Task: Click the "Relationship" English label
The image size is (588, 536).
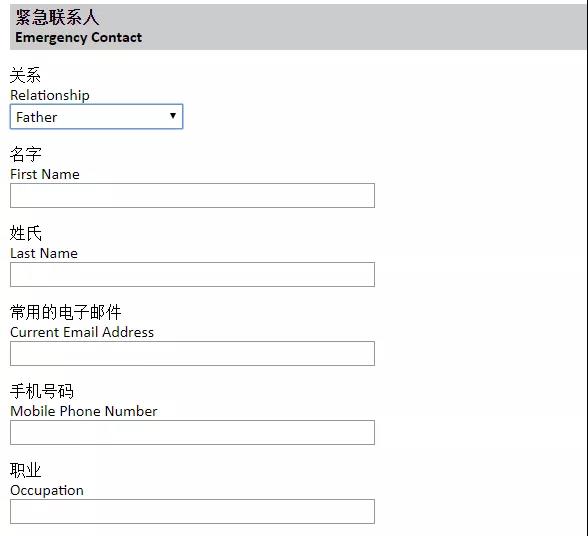Action: coord(50,95)
